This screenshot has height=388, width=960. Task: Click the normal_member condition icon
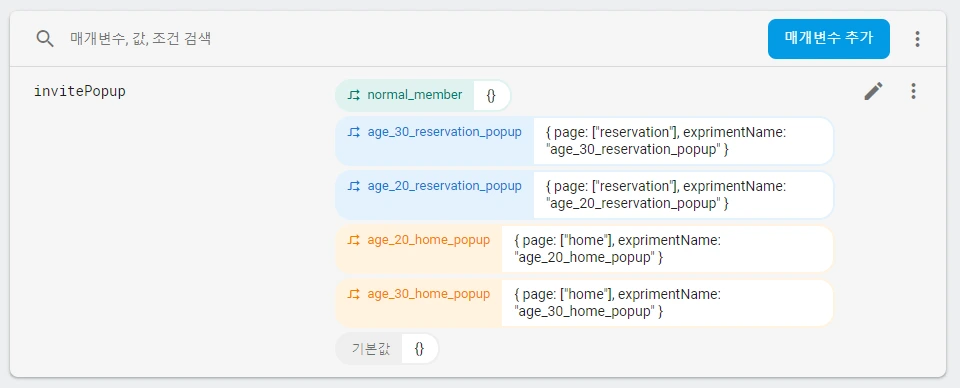tap(354, 95)
